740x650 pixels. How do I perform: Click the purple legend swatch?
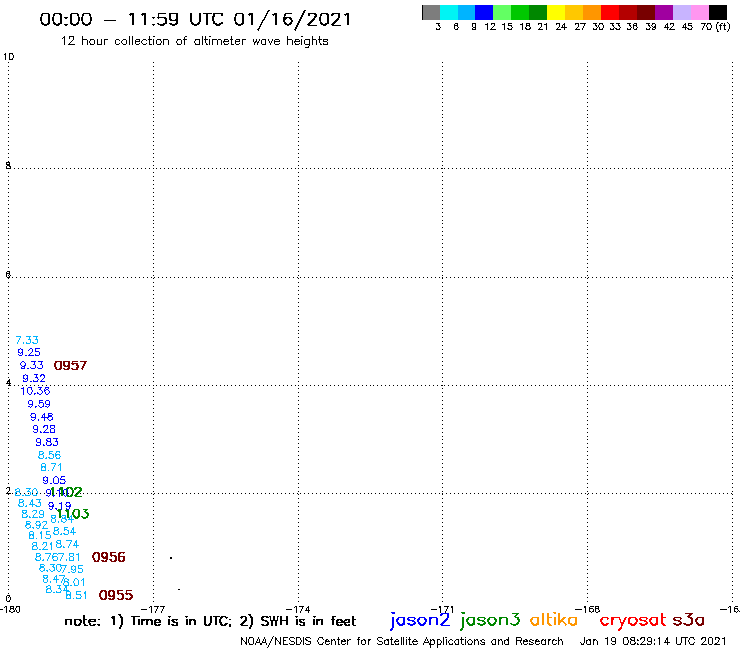point(664,12)
